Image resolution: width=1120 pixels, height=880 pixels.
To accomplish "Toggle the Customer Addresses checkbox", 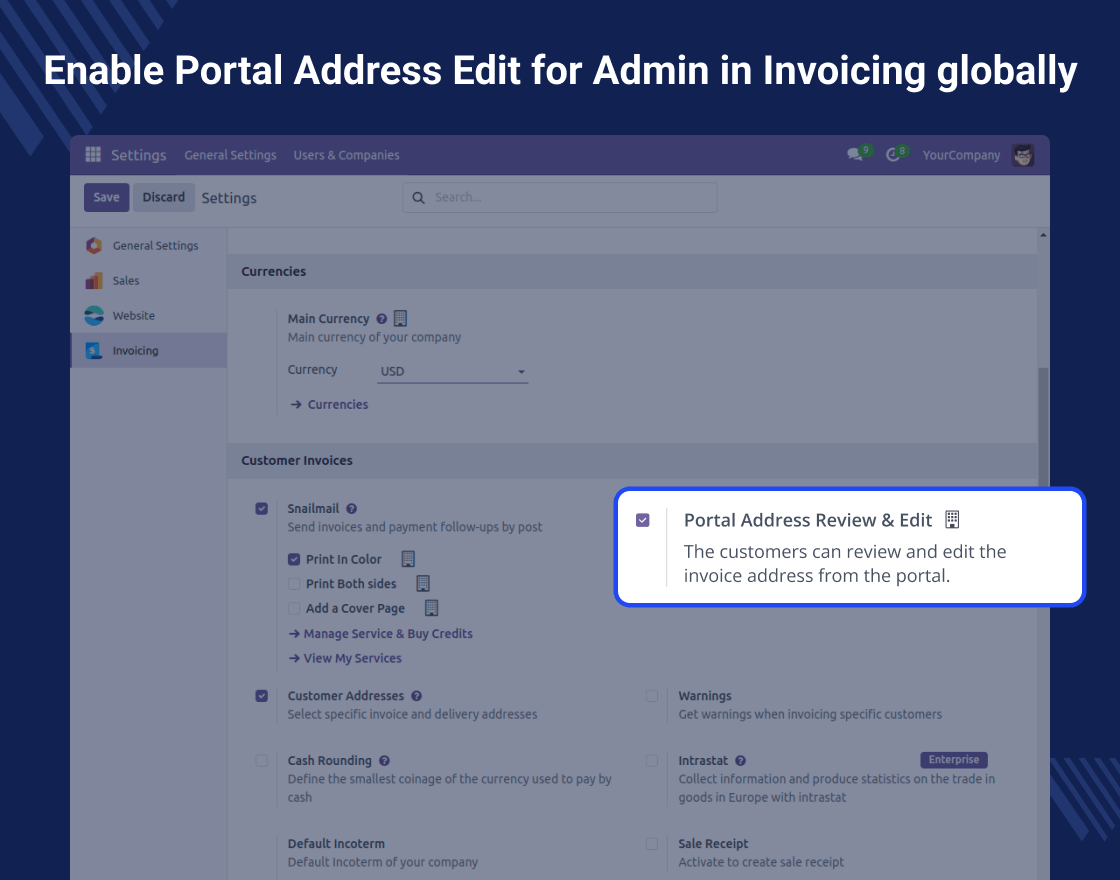I will [x=261, y=696].
